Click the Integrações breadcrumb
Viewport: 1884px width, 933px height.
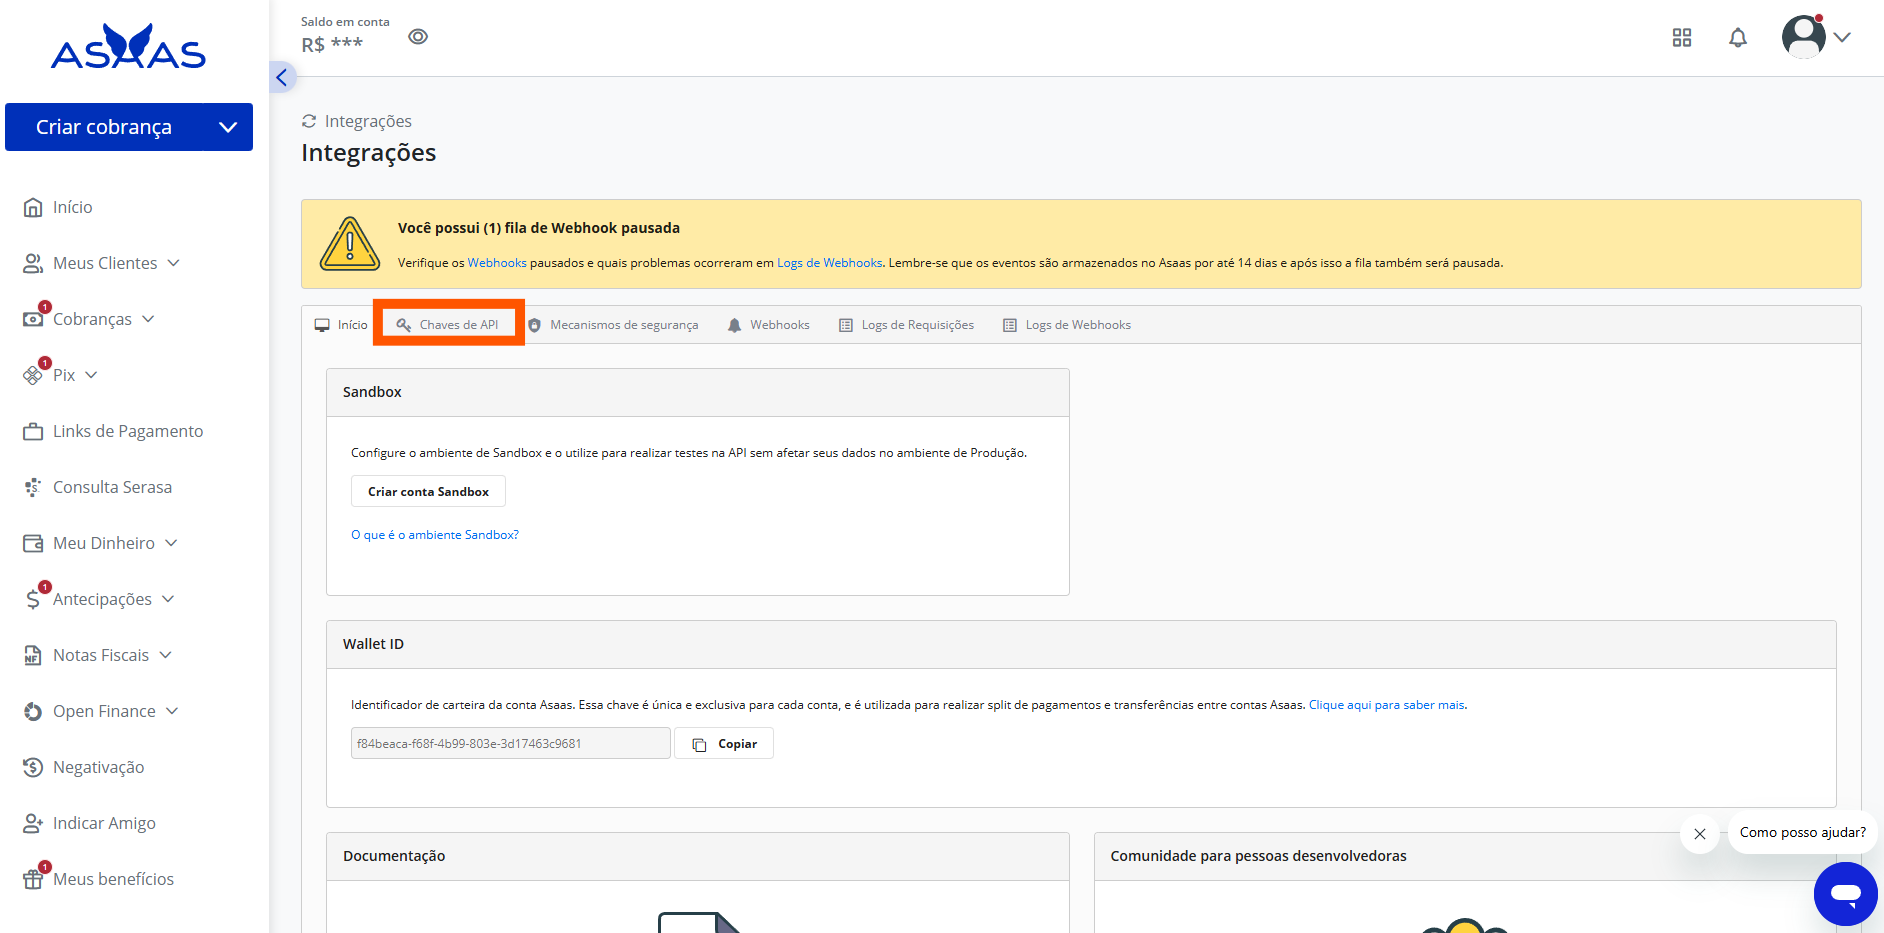pyautogui.click(x=368, y=121)
